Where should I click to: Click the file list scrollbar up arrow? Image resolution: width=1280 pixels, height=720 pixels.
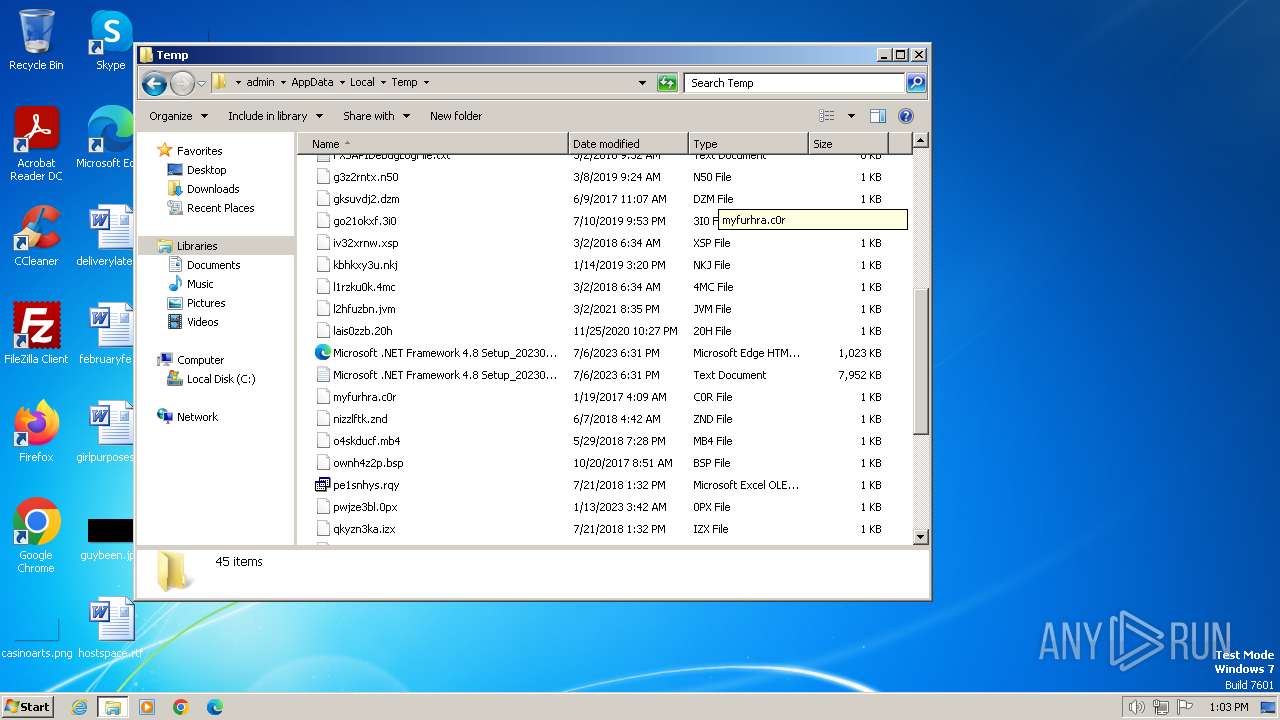tap(921, 141)
